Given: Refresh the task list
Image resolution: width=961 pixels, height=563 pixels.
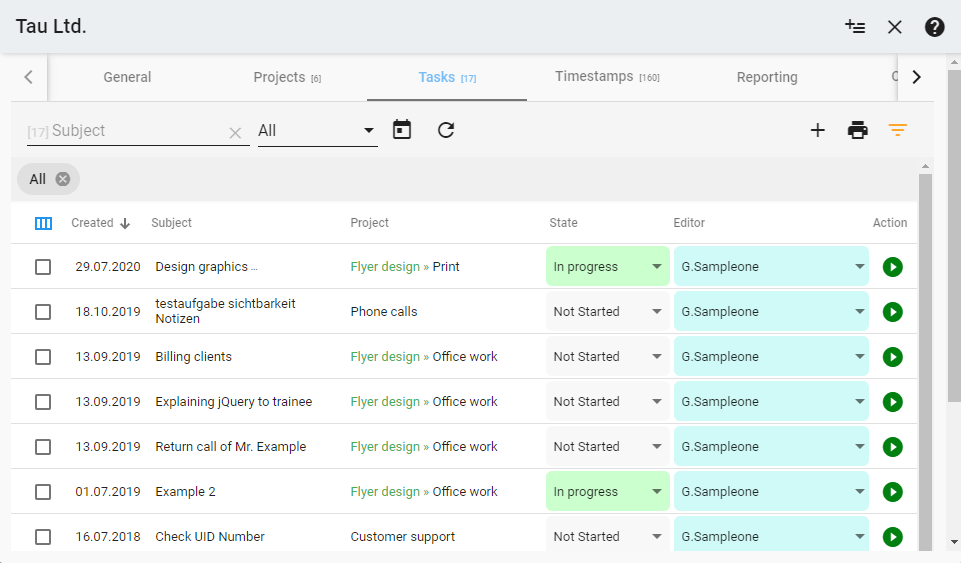Looking at the screenshot, I should (446, 130).
